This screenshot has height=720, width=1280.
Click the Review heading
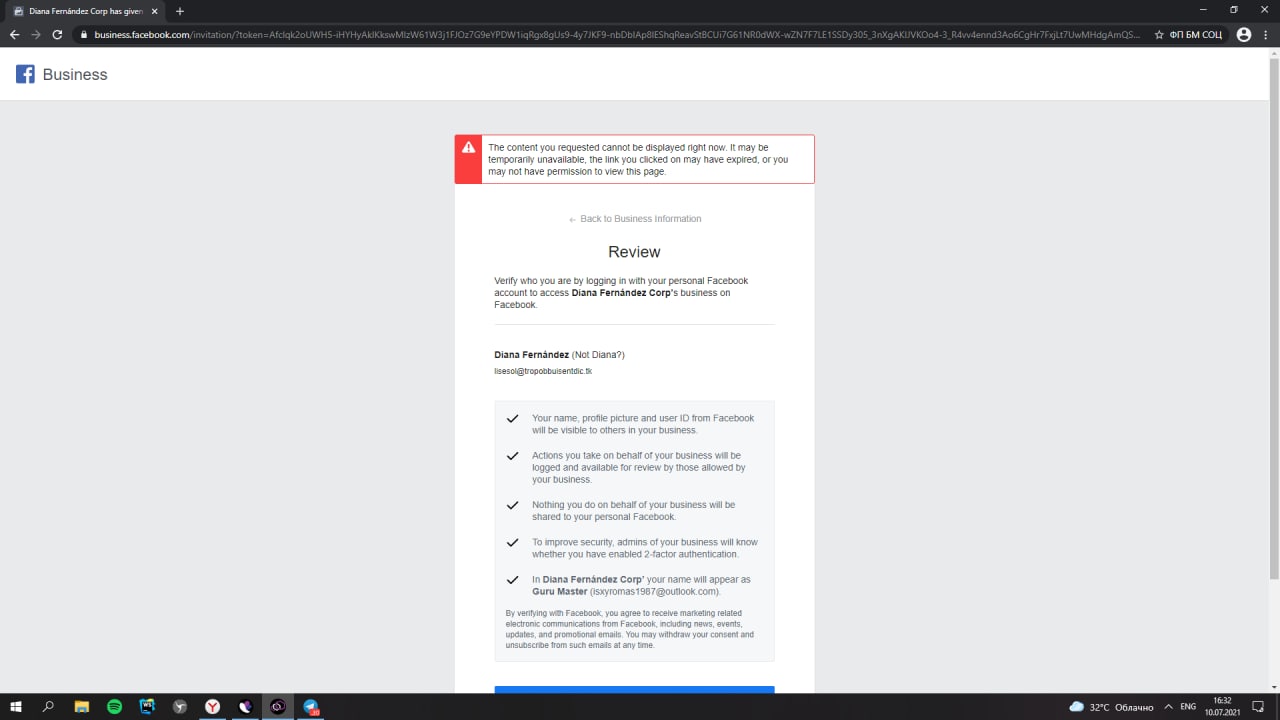pyautogui.click(x=634, y=252)
